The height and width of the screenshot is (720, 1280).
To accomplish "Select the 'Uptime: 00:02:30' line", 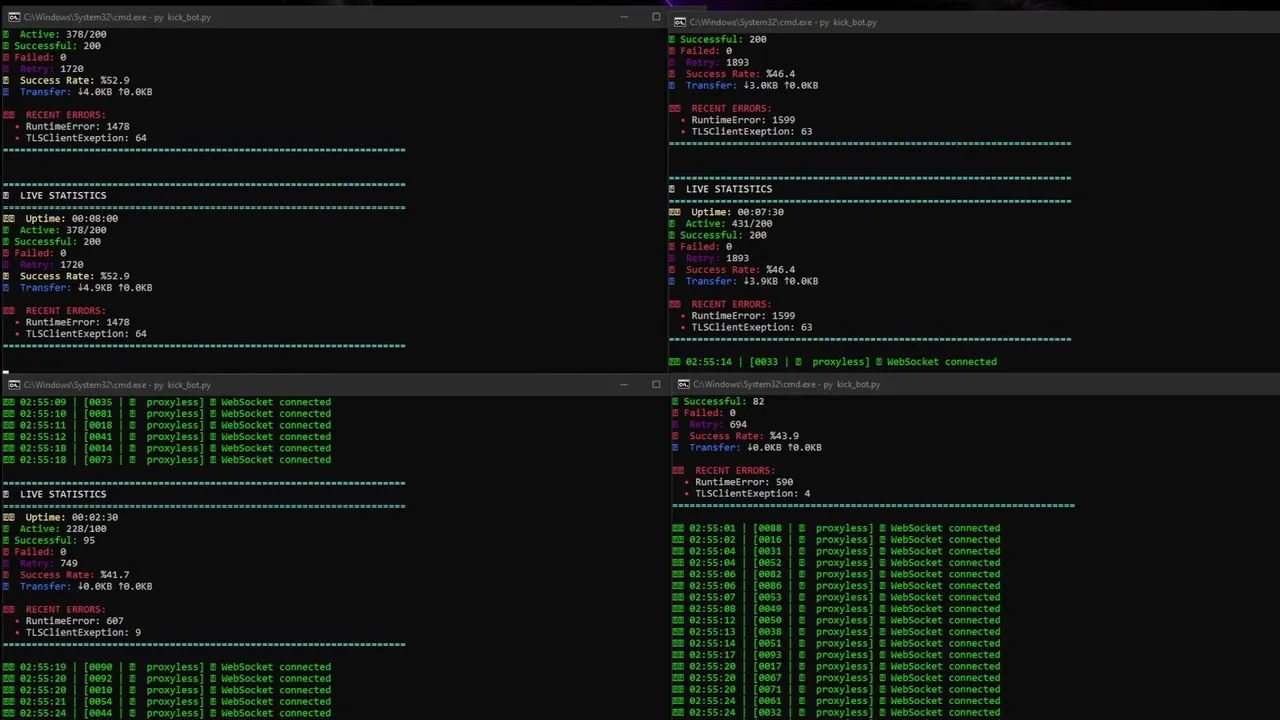I will point(61,518).
